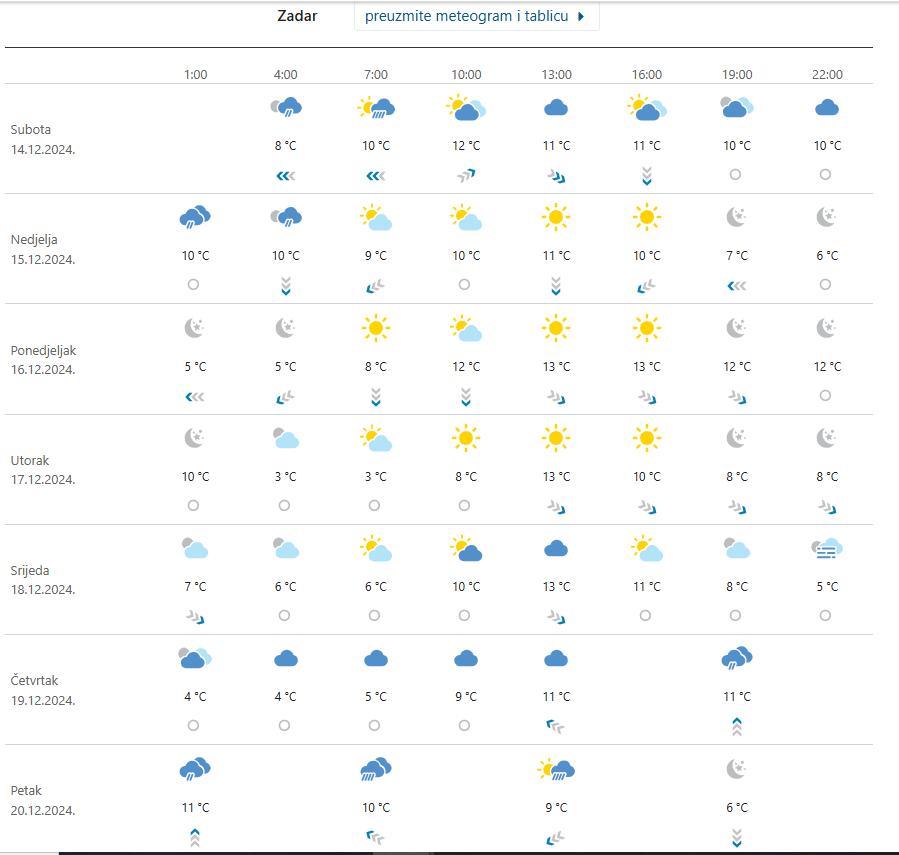The width and height of the screenshot is (899, 855).
Task: Select the overcast cloud icon for Subota 13:00
Action: pos(557,107)
